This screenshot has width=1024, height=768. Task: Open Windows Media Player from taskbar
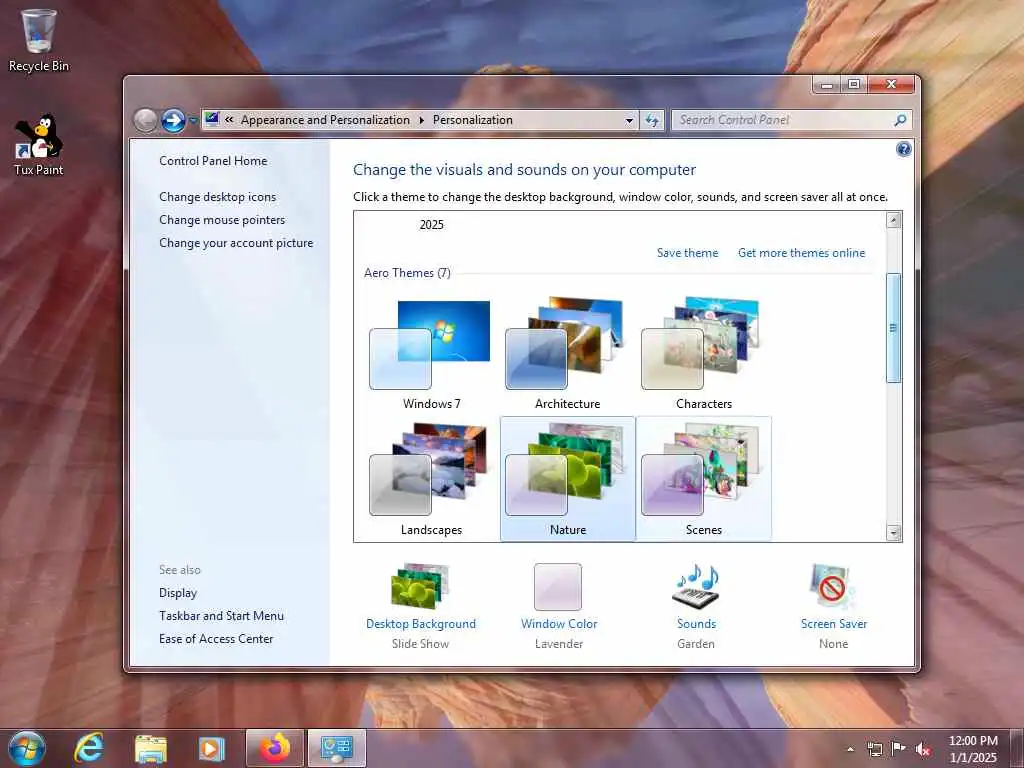(x=211, y=748)
